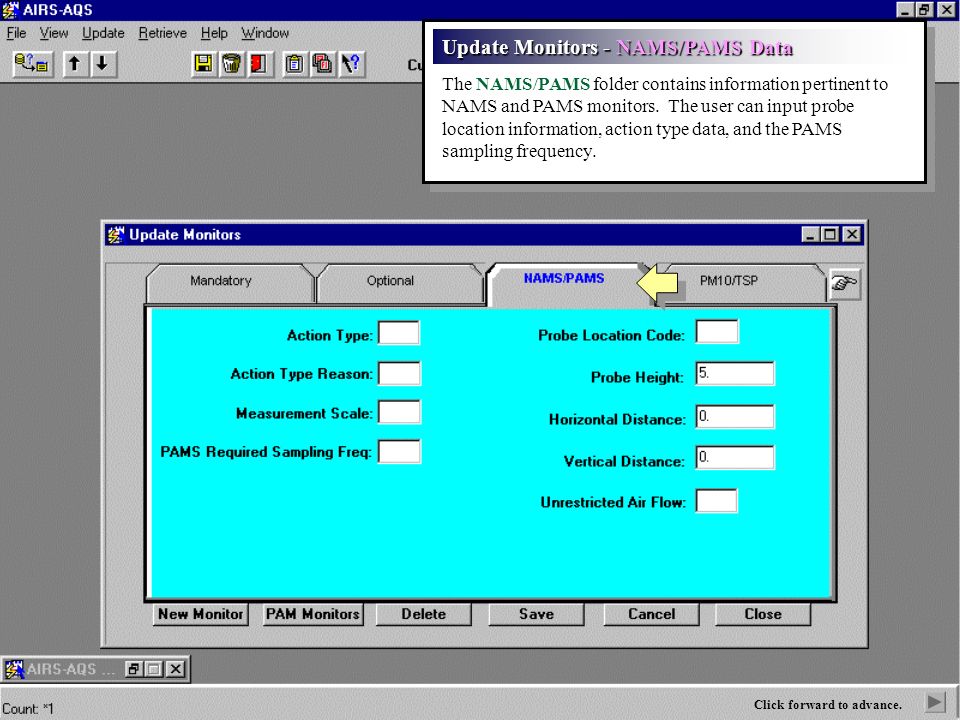Image resolution: width=960 pixels, height=720 pixels.
Task: Click the AIRS-AQS title bar application icon
Action: tap(10, 10)
